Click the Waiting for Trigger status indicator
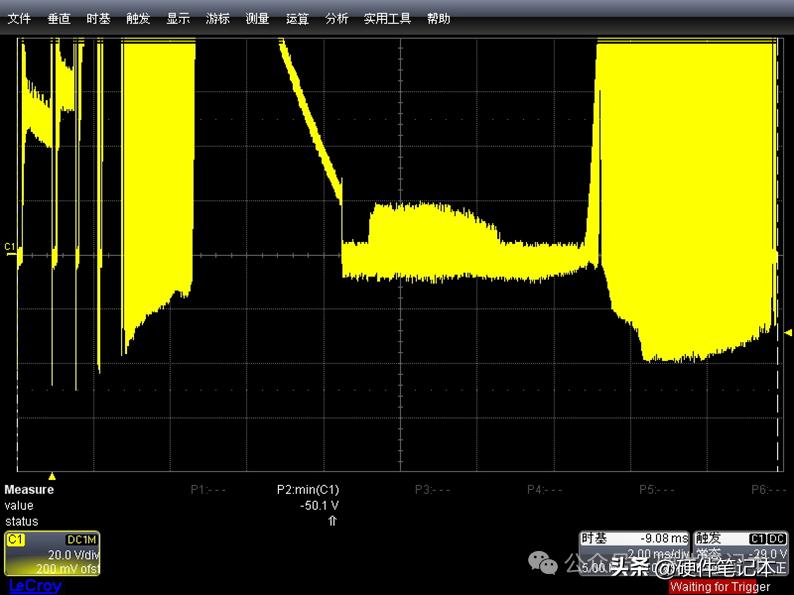This screenshot has width=794, height=595. (x=719, y=587)
